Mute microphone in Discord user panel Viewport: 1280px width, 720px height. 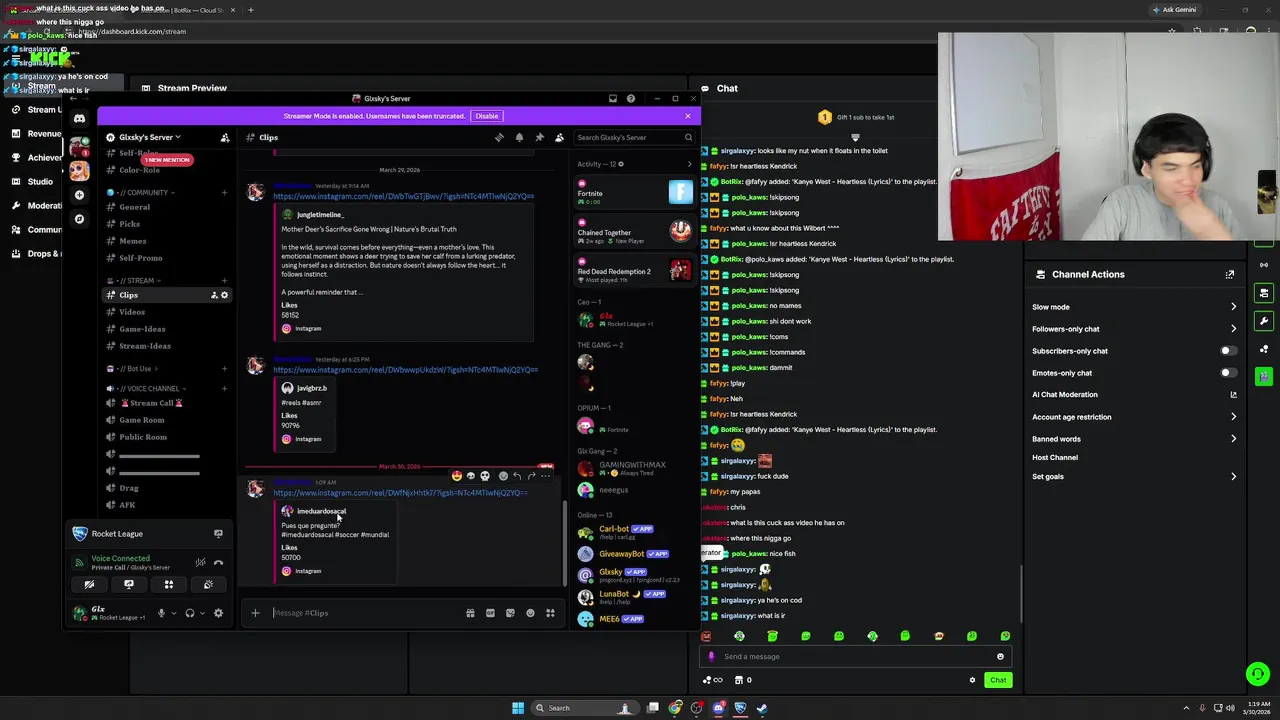coord(161,613)
